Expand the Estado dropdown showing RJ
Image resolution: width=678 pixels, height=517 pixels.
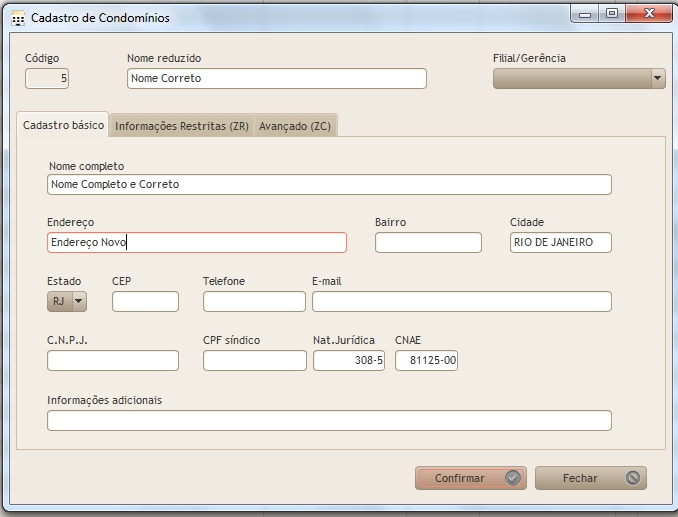79,301
